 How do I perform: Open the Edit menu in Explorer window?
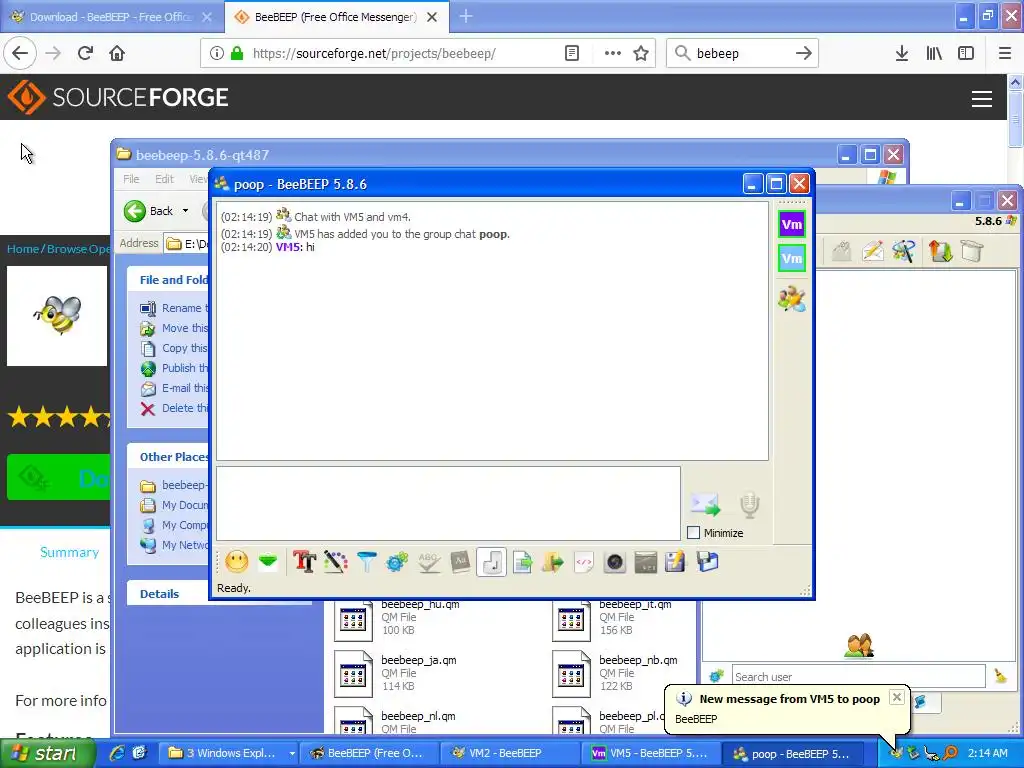(164, 179)
